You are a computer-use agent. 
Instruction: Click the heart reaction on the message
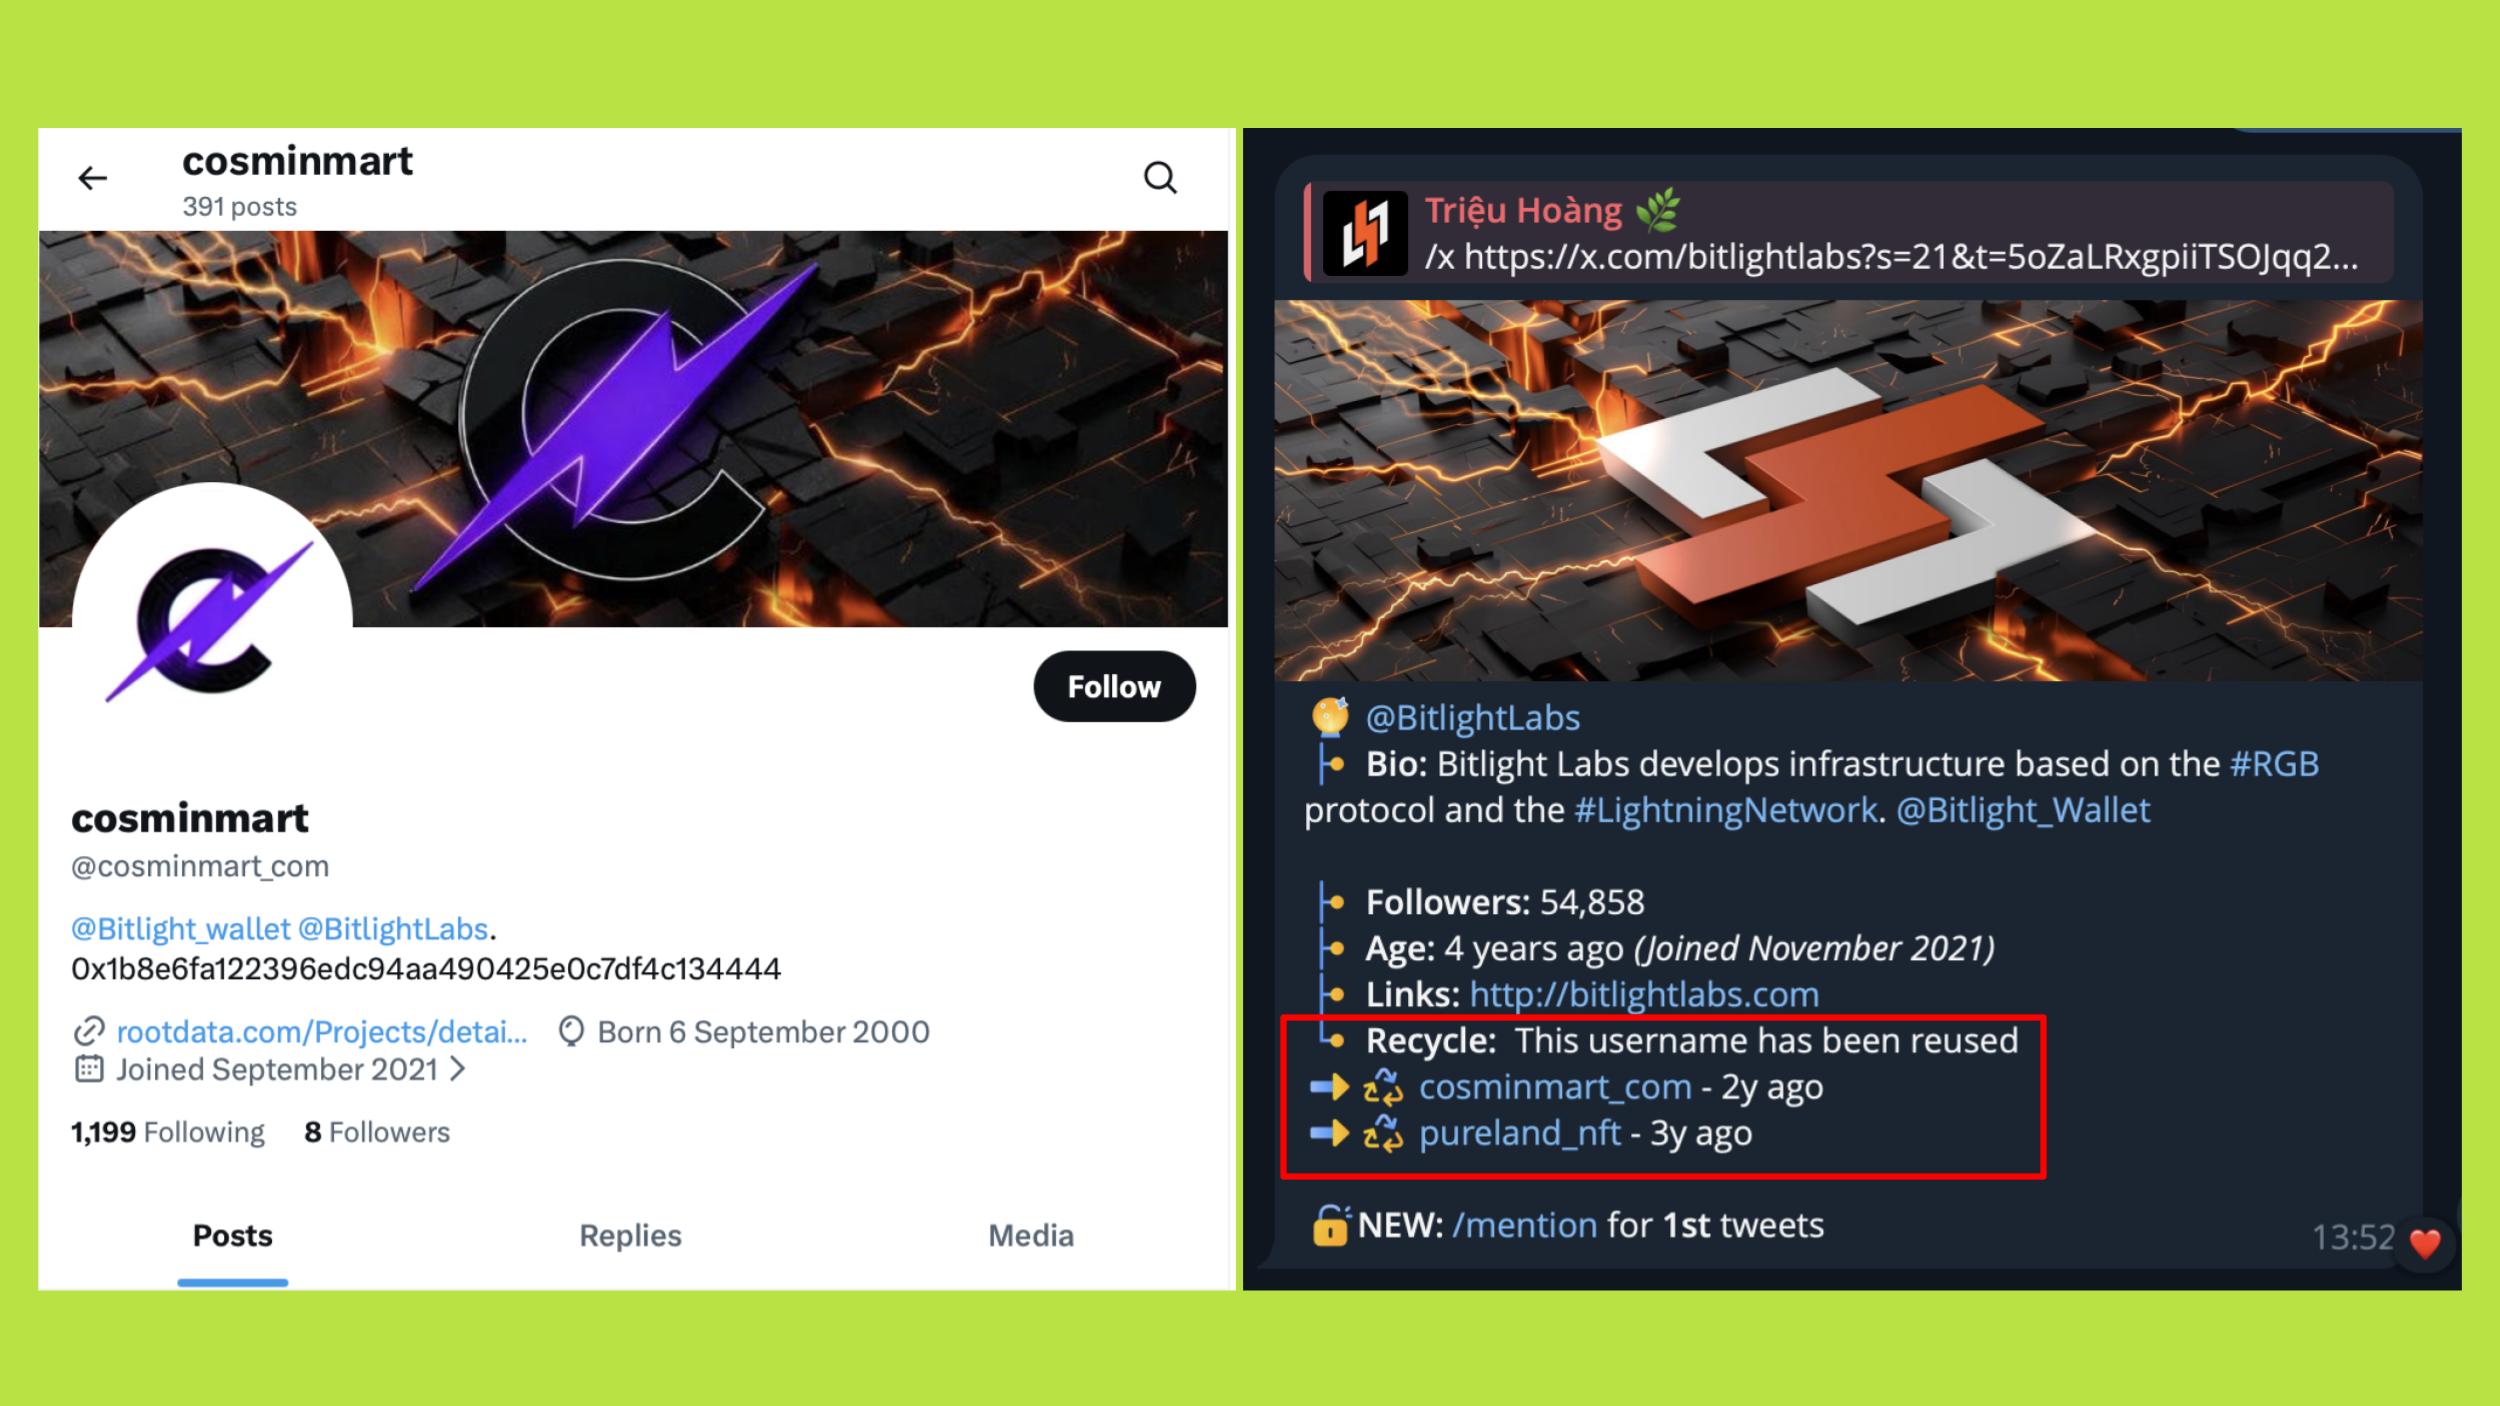point(2425,1243)
